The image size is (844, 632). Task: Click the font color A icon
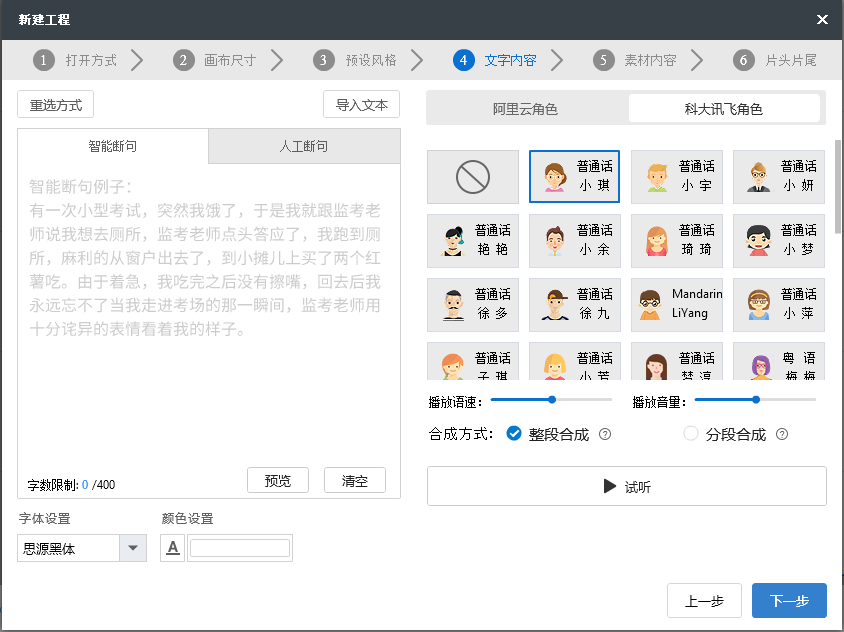pos(173,548)
